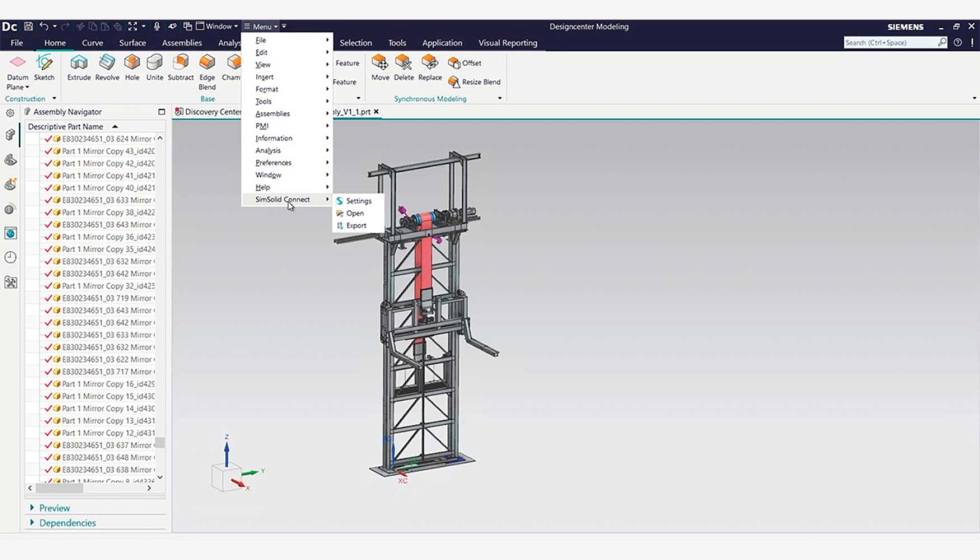Select the Unite tool
The image size is (980, 560).
click(154, 68)
